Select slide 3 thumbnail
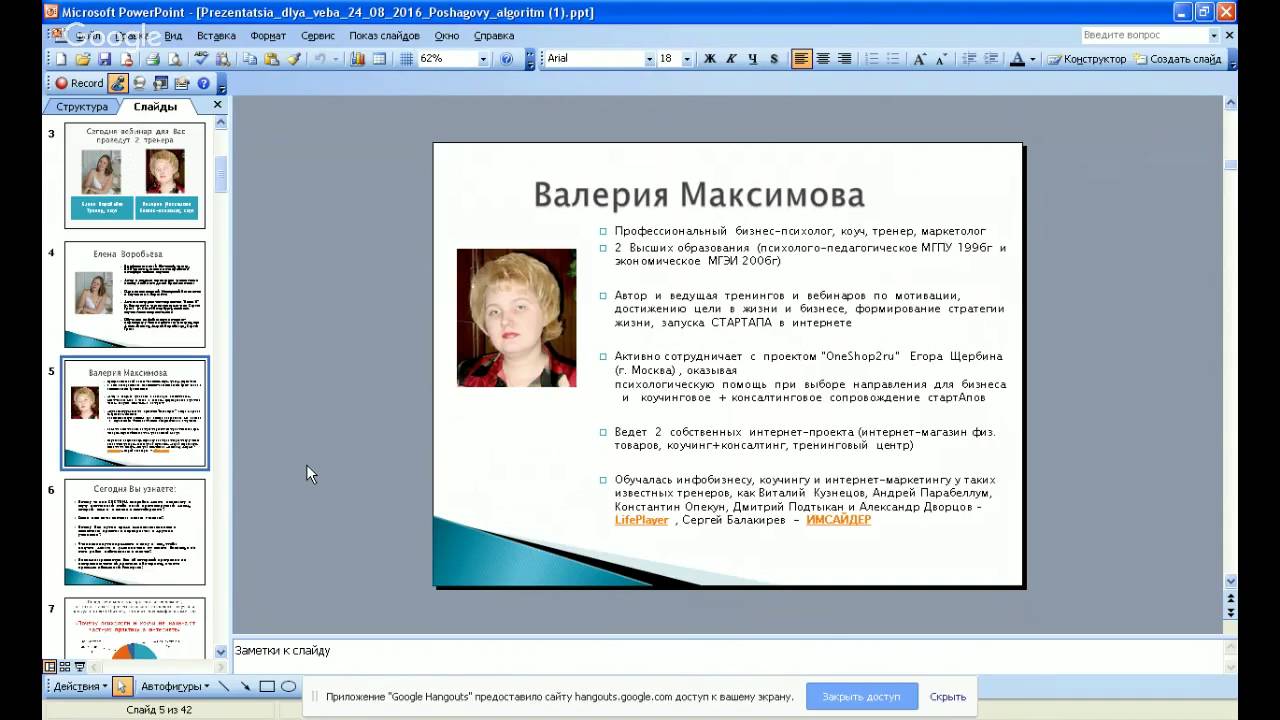Viewport: 1280px width, 720px height. coord(134,175)
